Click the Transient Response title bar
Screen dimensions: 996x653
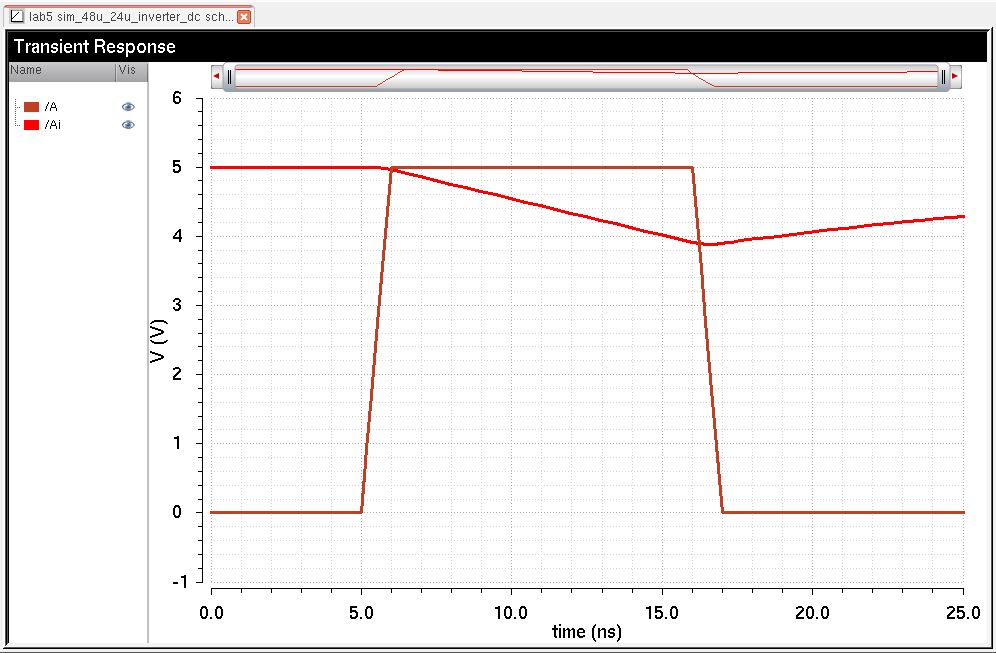click(x=499, y=46)
